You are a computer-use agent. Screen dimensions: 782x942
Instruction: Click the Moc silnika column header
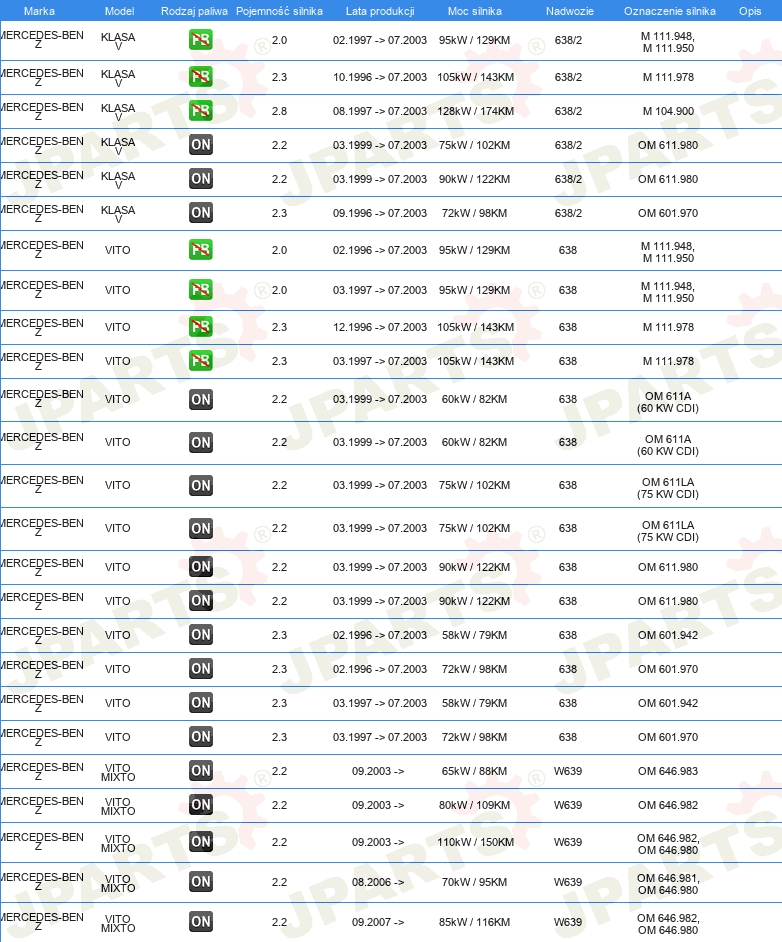474,11
